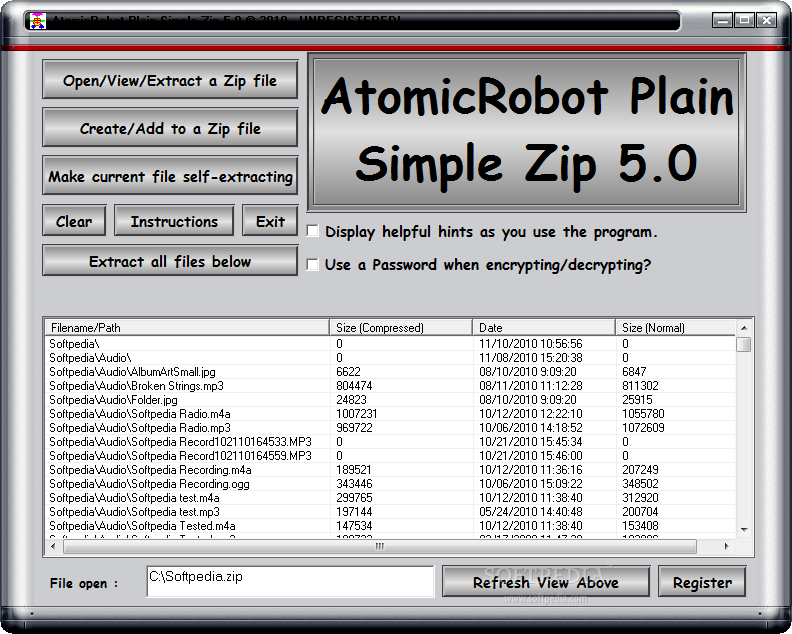
Task: Sort by Size (Normal) column header
Action: (x=675, y=327)
